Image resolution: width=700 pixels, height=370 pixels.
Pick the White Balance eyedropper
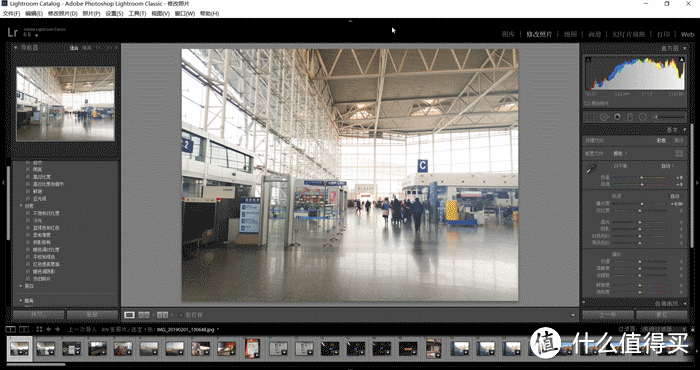pyautogui.click(x=592, y=169)
